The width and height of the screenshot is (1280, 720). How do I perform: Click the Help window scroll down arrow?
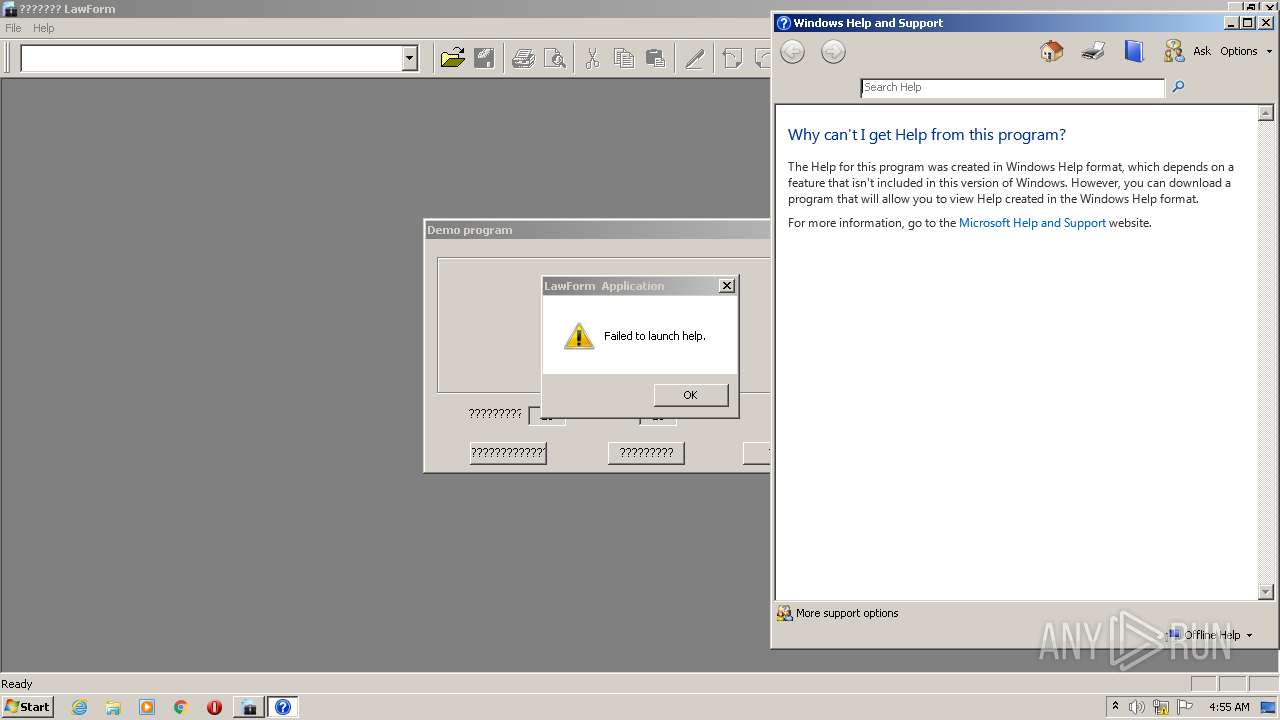[x=1266, y=591]
